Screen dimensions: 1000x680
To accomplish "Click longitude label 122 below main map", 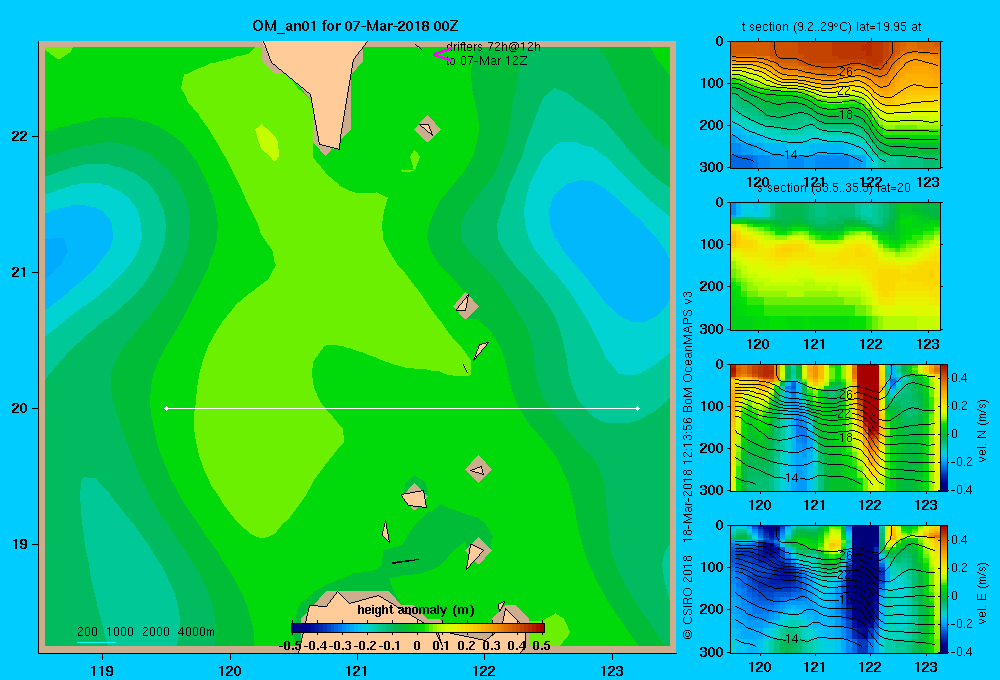I will [484, 670].
